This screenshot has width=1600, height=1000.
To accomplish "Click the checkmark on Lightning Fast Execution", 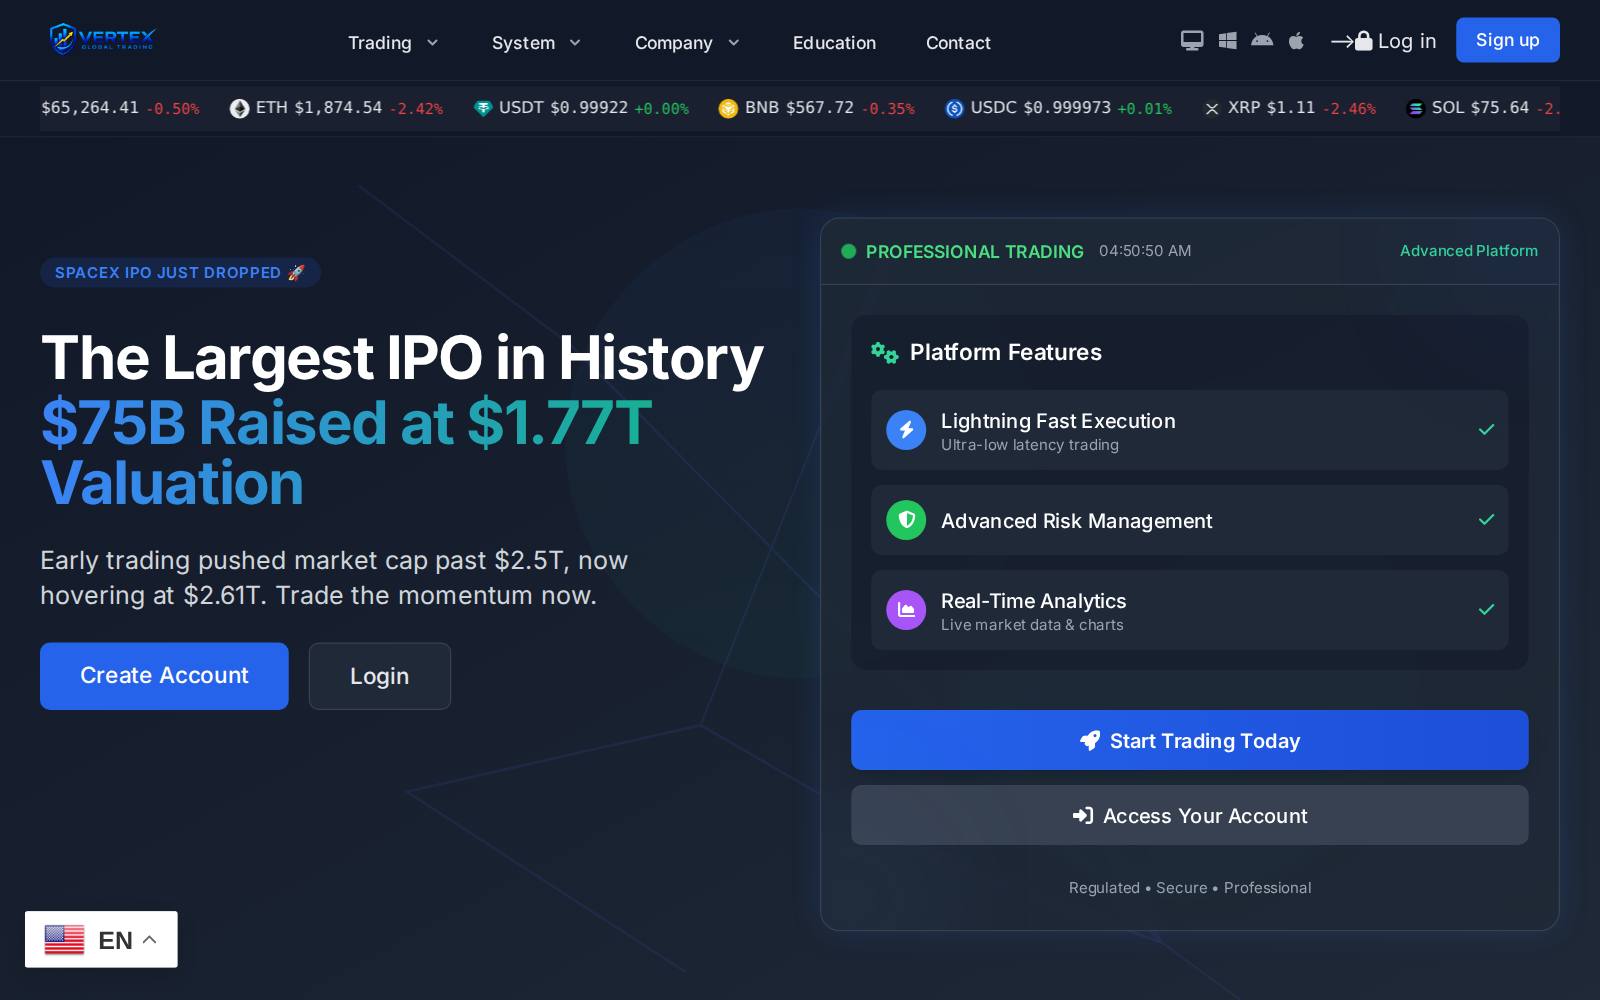I will point(1486,430).
